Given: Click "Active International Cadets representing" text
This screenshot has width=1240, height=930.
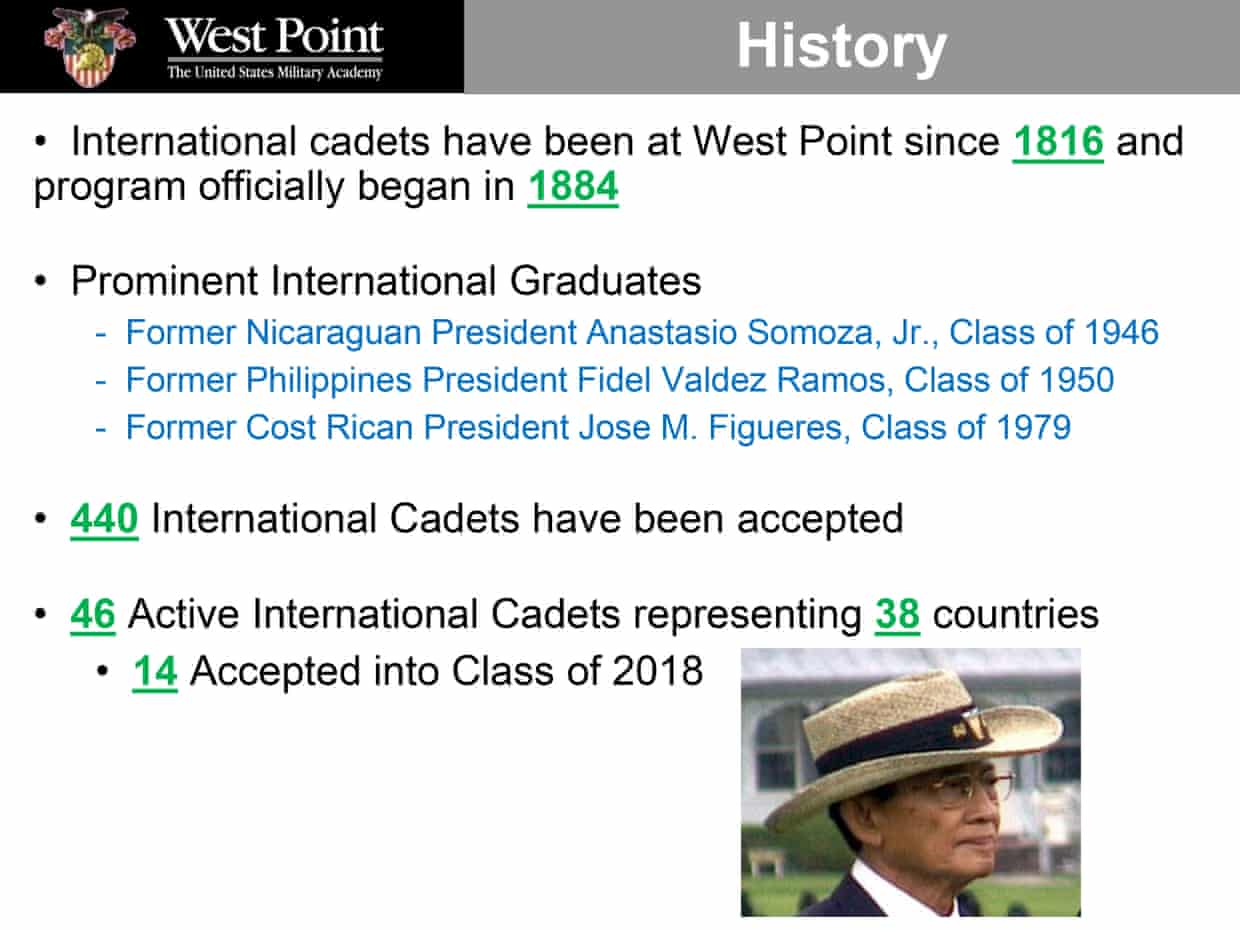Looking at the screenshot, I should 494,615.
